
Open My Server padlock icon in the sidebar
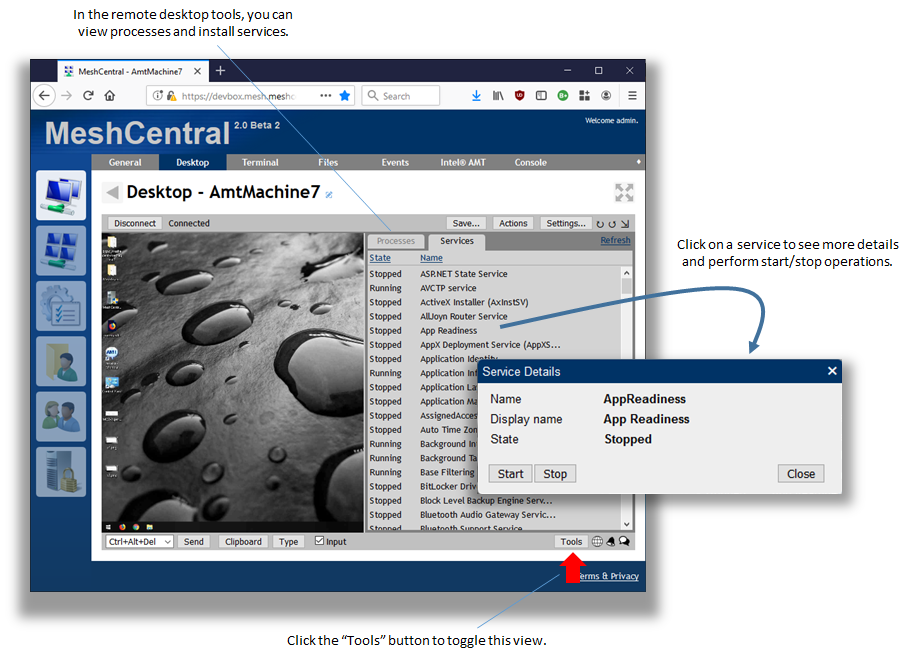[x=61, y=472]
